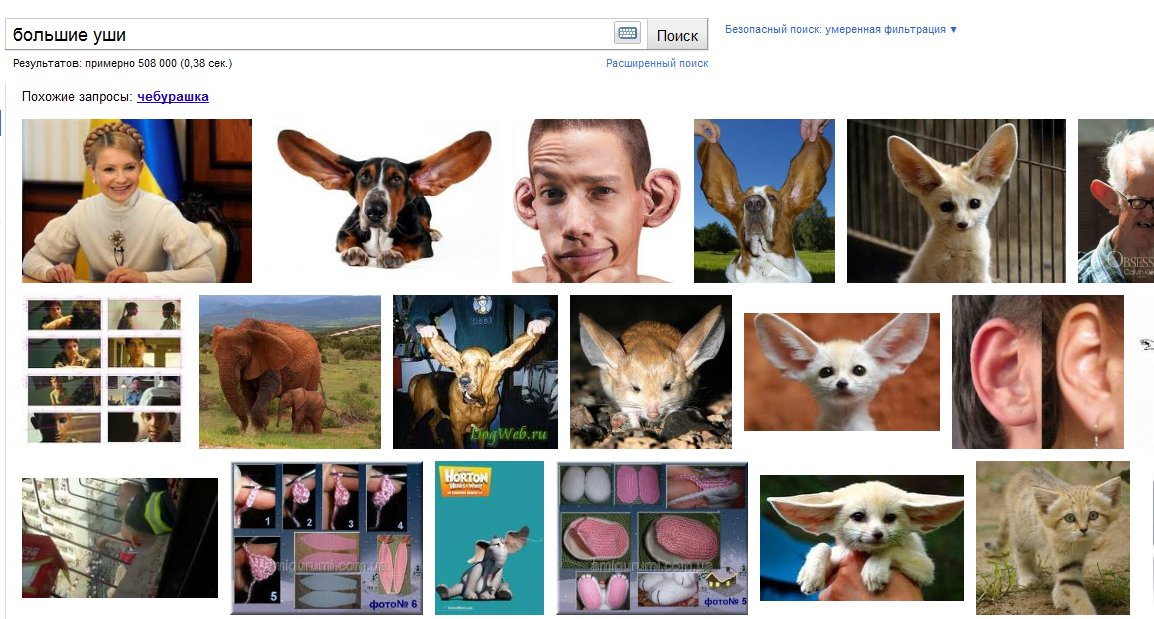1154x619 pixels.
Task: Open the long-eared jerboa rodent image
Action: [650, 371]
